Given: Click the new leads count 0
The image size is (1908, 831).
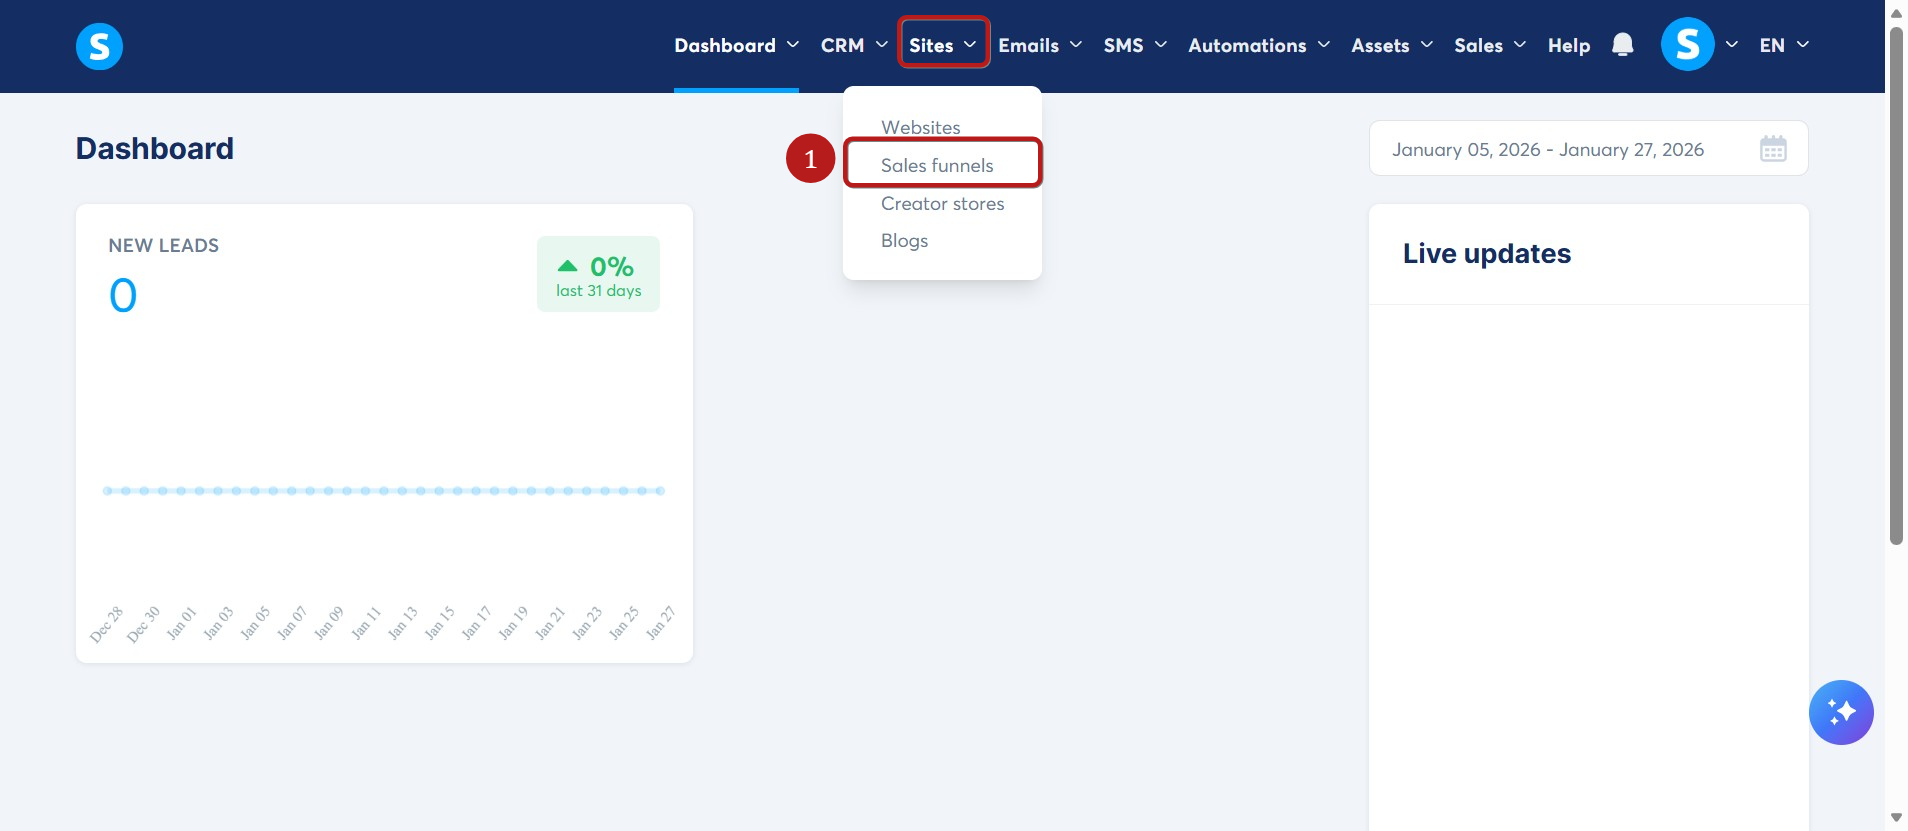Looking at the screenshot, I should pyautogui.click(x=123, y=296).
